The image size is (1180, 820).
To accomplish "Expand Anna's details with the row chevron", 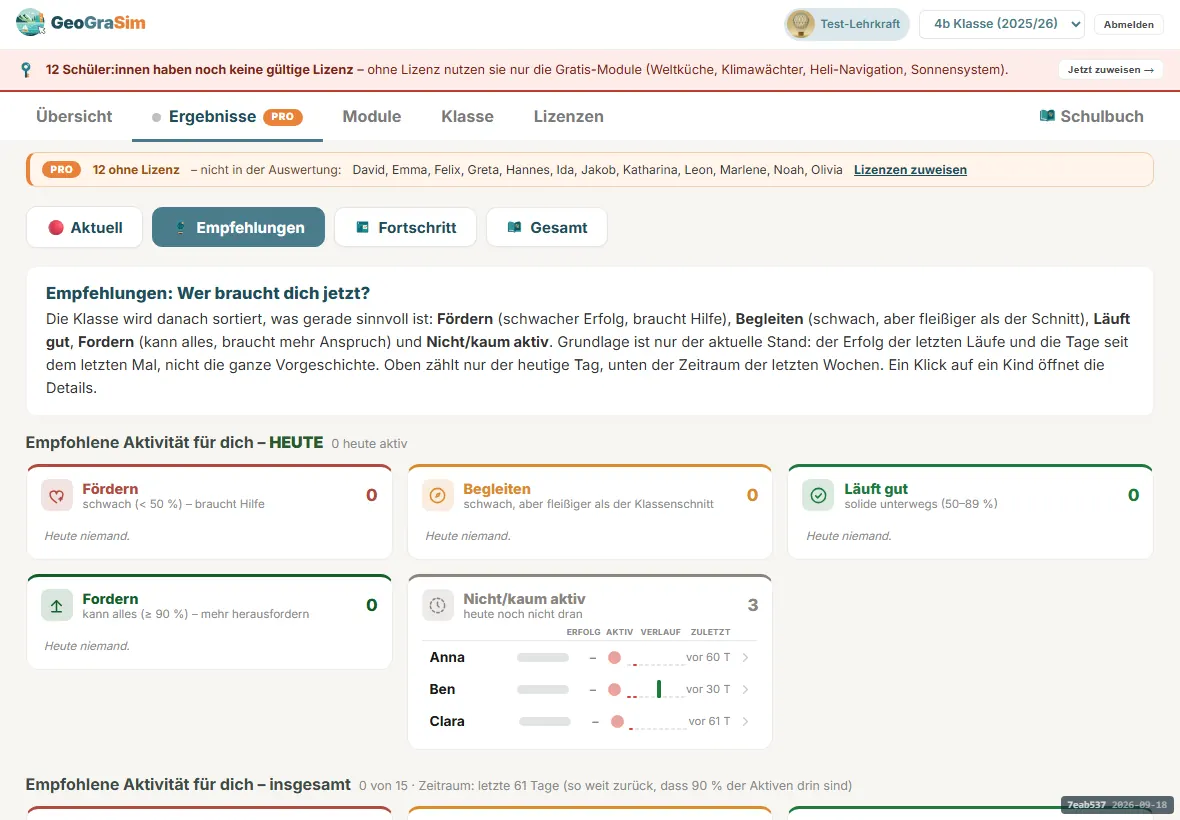I will point(745,658).
